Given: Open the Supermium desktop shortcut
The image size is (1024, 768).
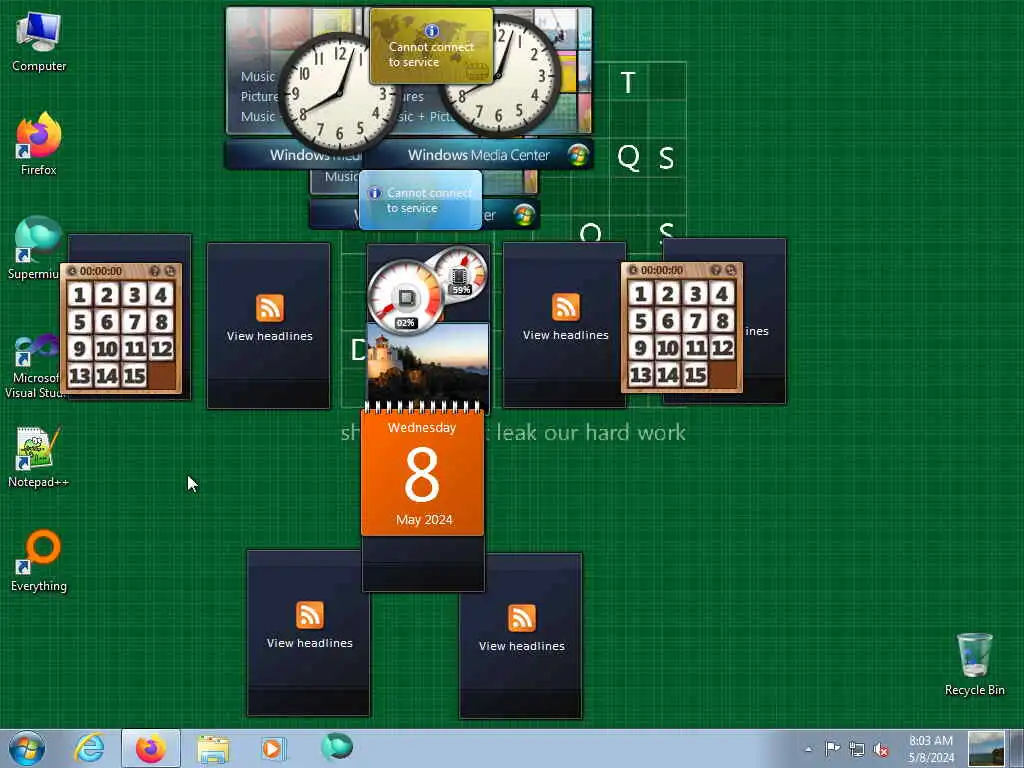Looking at the screenshot, I should tap(36, 248).
